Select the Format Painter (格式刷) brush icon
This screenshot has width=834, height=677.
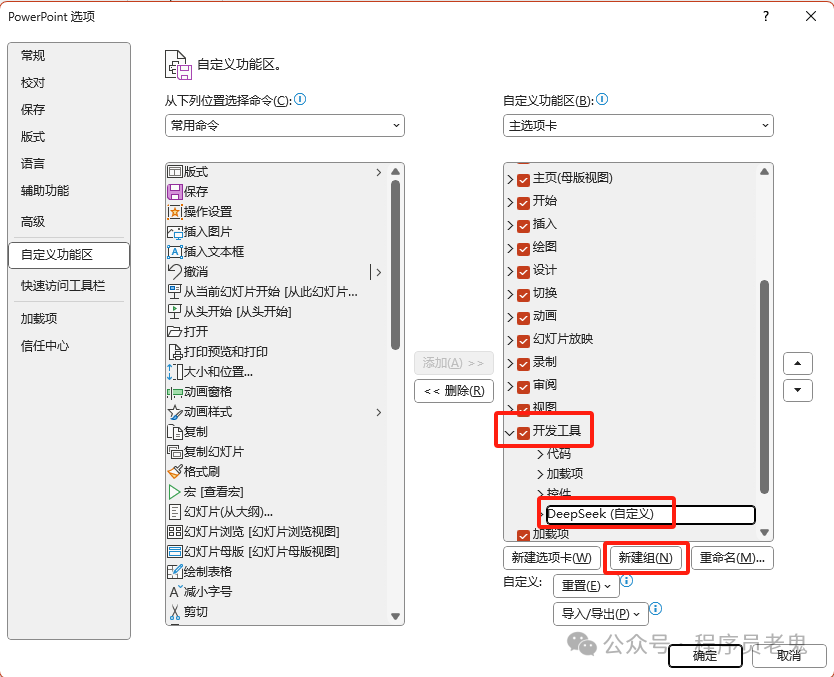pyautogui.click(x=174, y=472)
